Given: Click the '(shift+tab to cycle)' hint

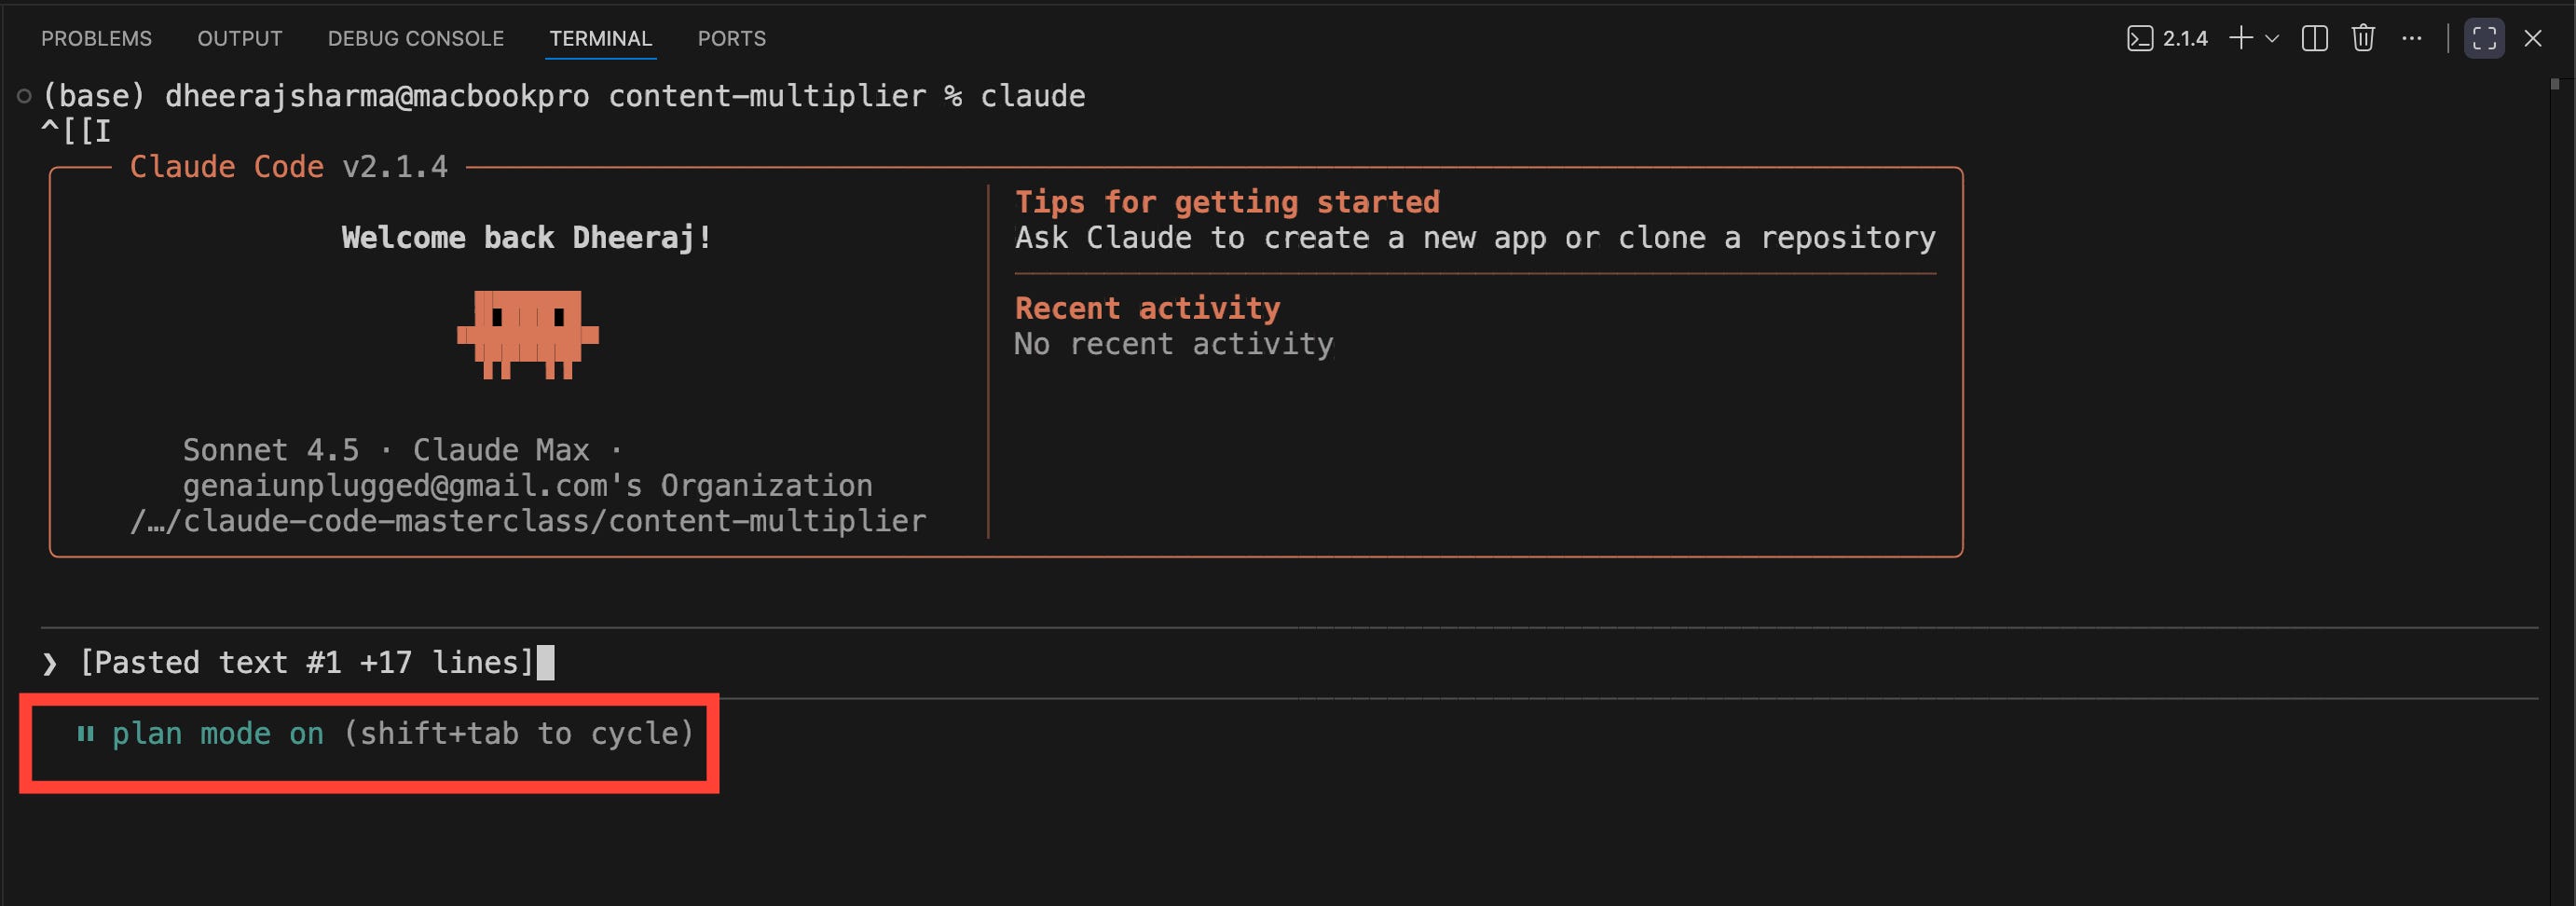Looking at the screenshot, I should point(519,734).
